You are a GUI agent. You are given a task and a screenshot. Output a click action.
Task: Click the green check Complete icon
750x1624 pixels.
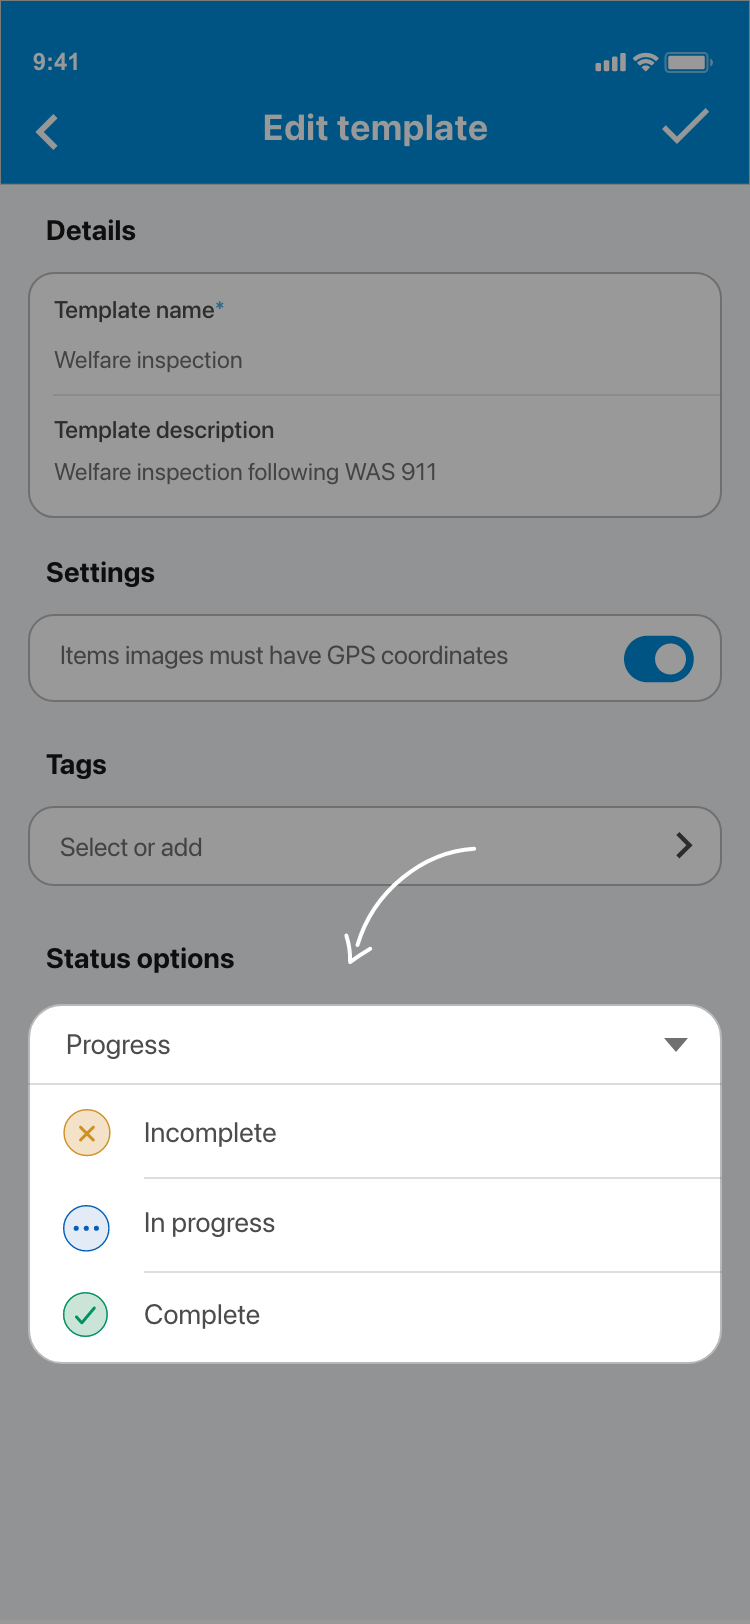86,1315
